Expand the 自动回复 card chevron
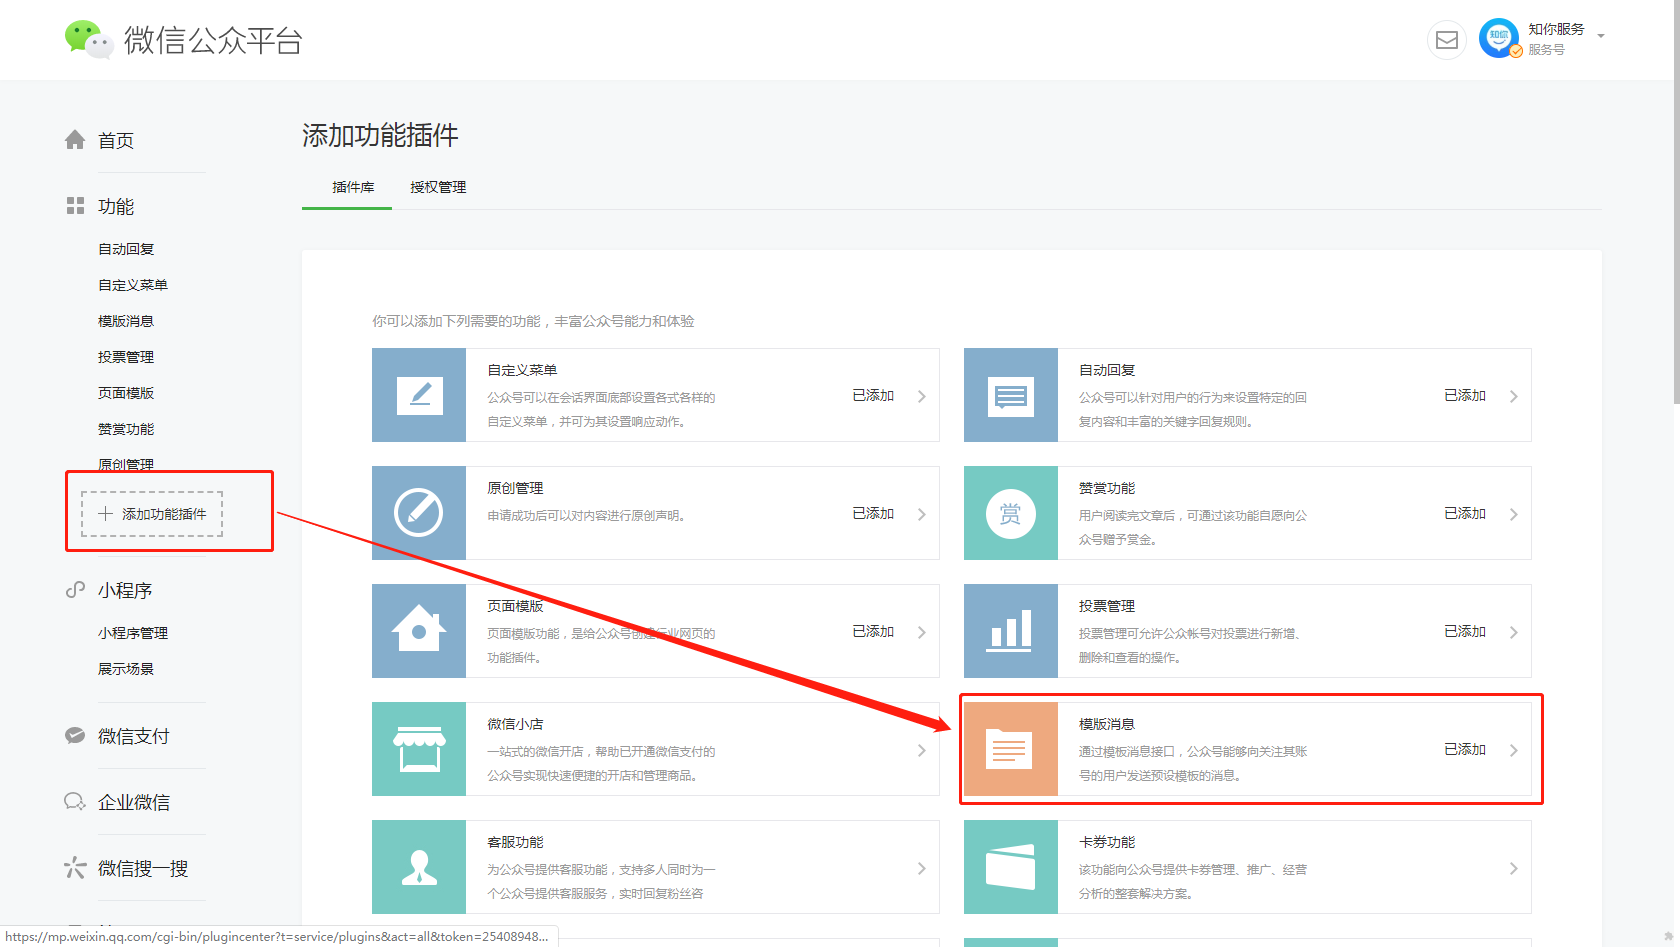The height and width of the screenshot is (947, 1680). [x=1513, y=396]
